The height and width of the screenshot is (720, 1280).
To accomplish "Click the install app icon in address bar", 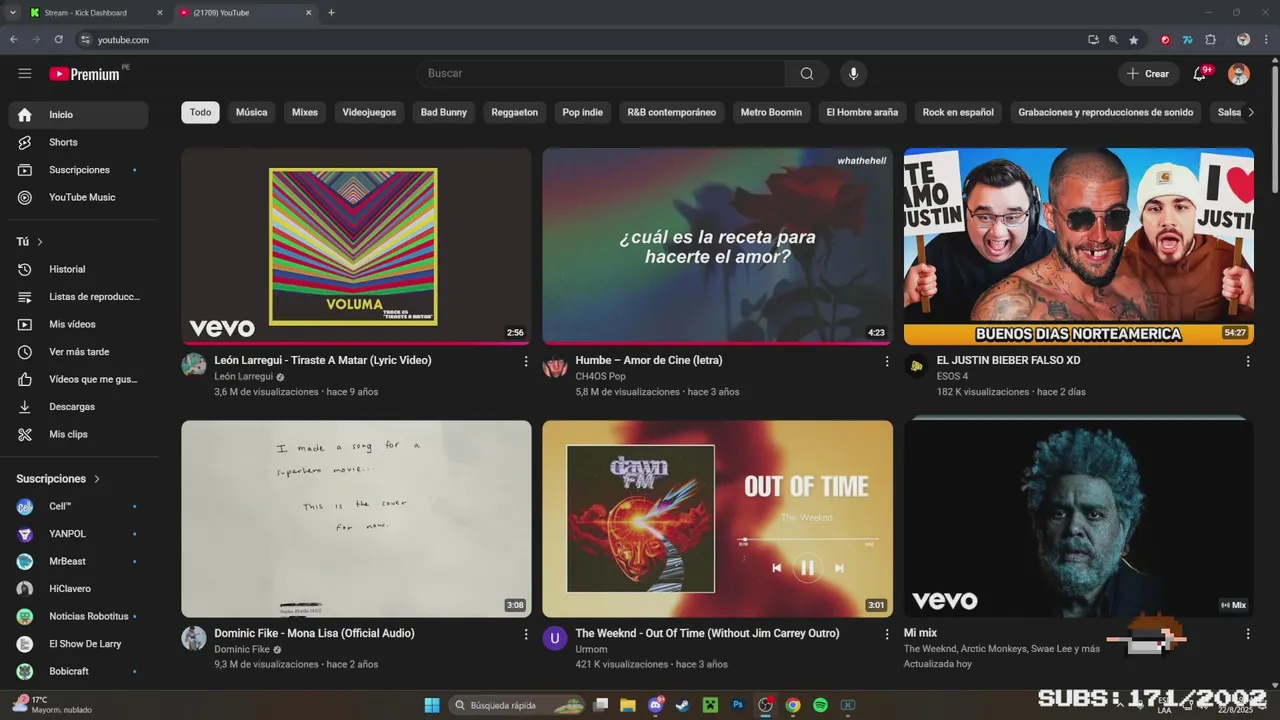I will (1093, 40).
